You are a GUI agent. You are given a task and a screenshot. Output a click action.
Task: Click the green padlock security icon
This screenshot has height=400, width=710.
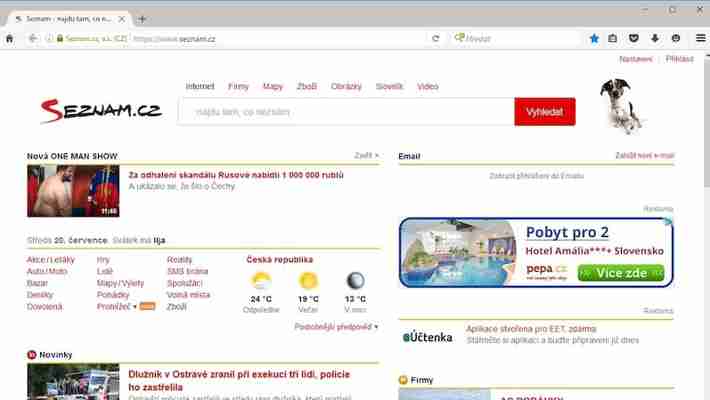click(x=60, y=39)
